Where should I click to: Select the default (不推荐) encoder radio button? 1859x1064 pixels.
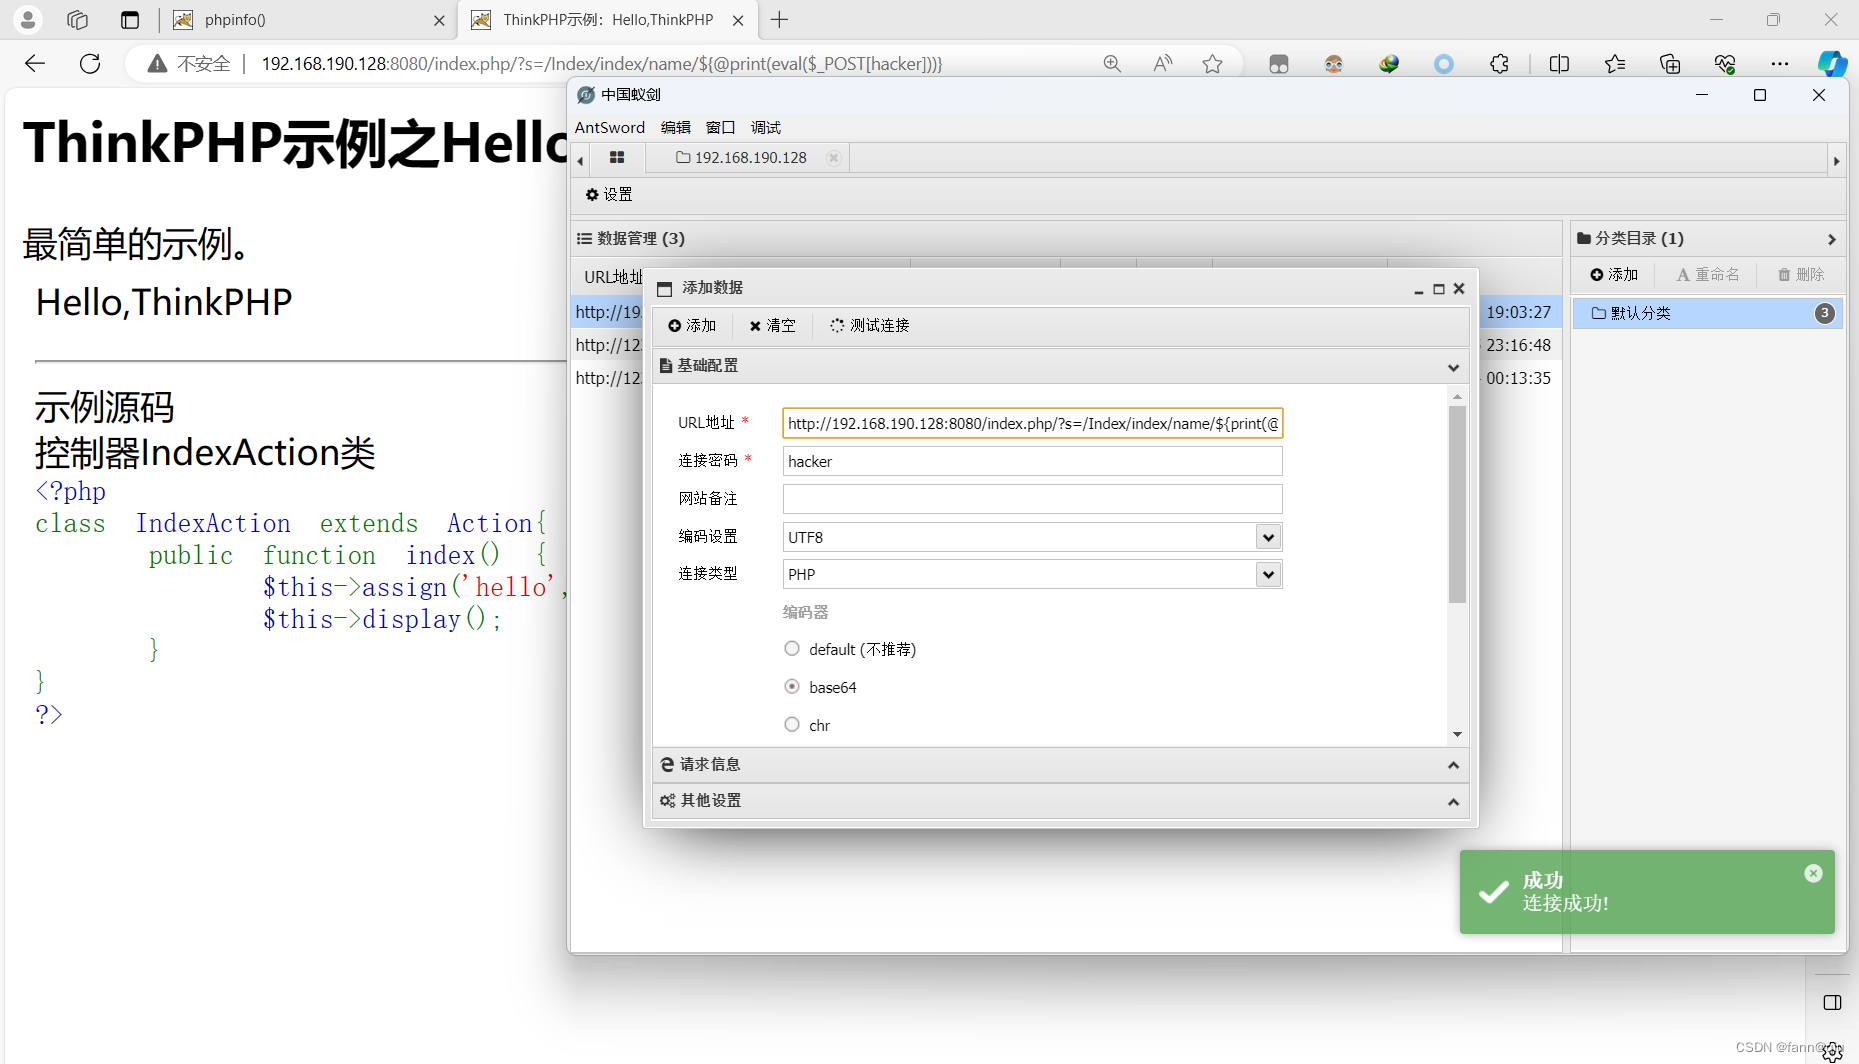(792, 649)
